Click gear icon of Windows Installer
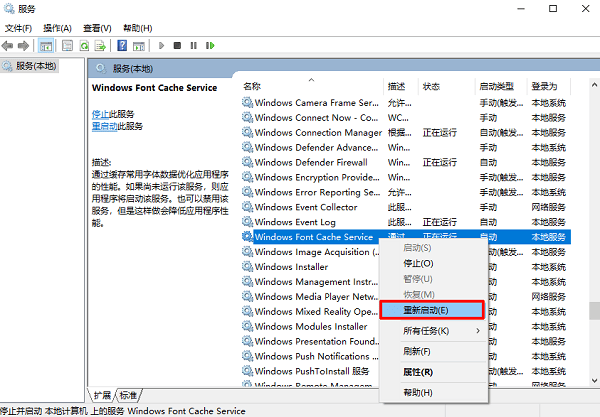This screenshot has height=417, width=600. click(248, 267)
